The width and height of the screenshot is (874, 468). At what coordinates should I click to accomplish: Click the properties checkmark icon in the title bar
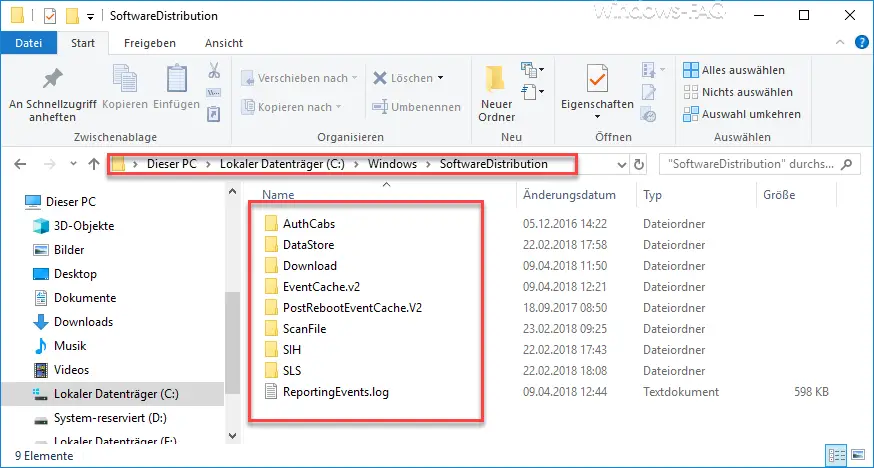tap(50, 16)
